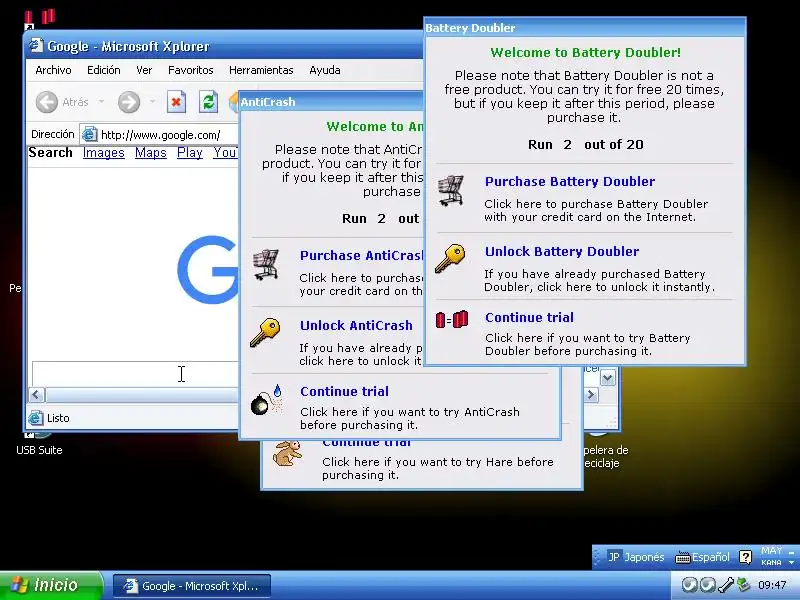The image size is (800, 600).
Task: Click Purchase Battery Doubler link
Action: 570,182
